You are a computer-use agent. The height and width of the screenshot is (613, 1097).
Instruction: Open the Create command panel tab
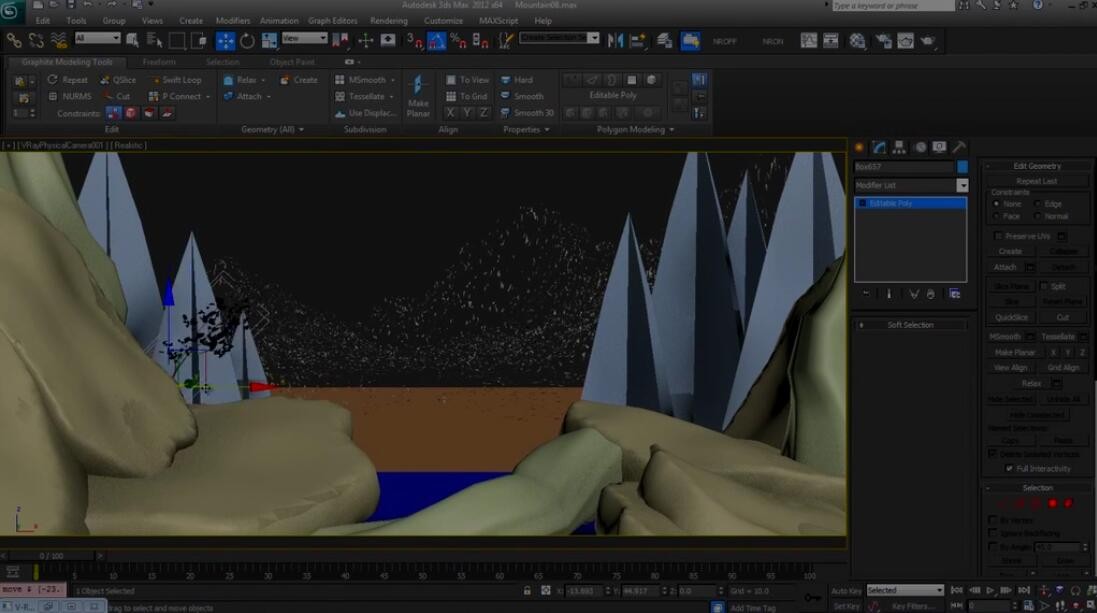pyautogui.click(x=859, y=147)
